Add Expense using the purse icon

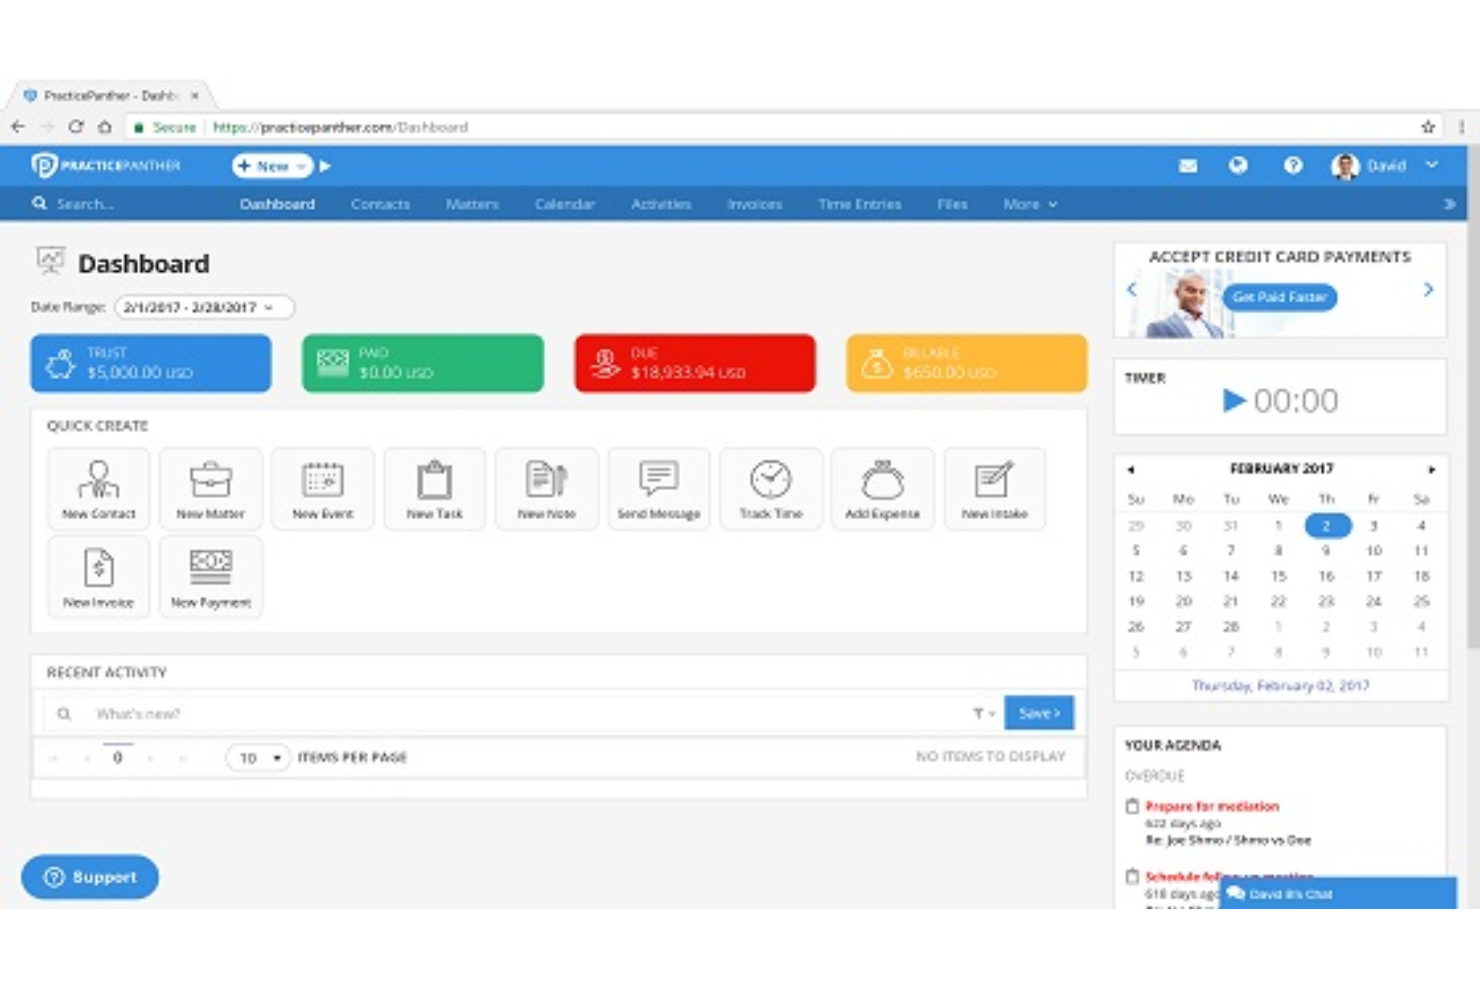click(882, 489)
